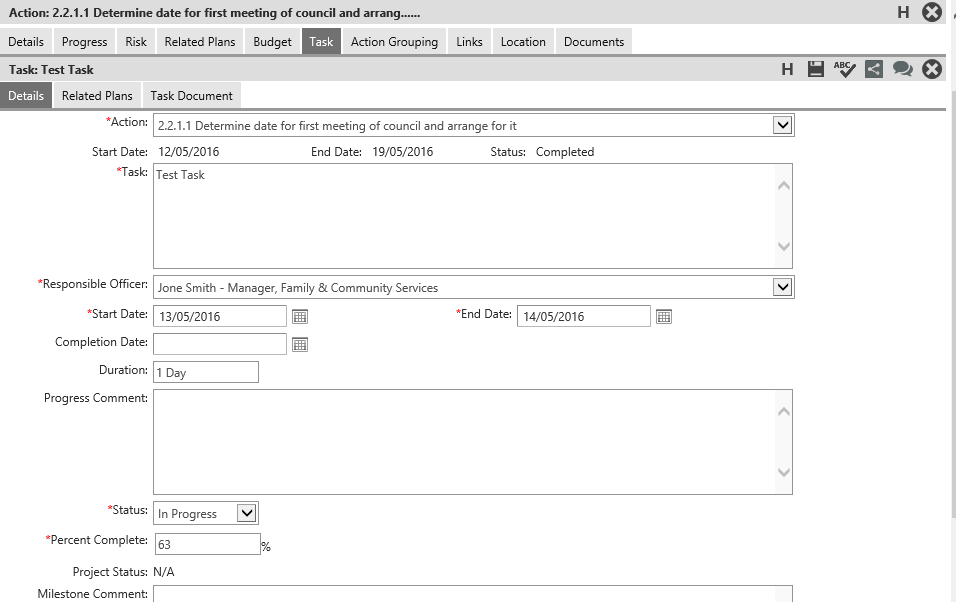Switch to the Budget tab
The height and width of the screenshot is (602, 956).
click(x=272, y=42)
